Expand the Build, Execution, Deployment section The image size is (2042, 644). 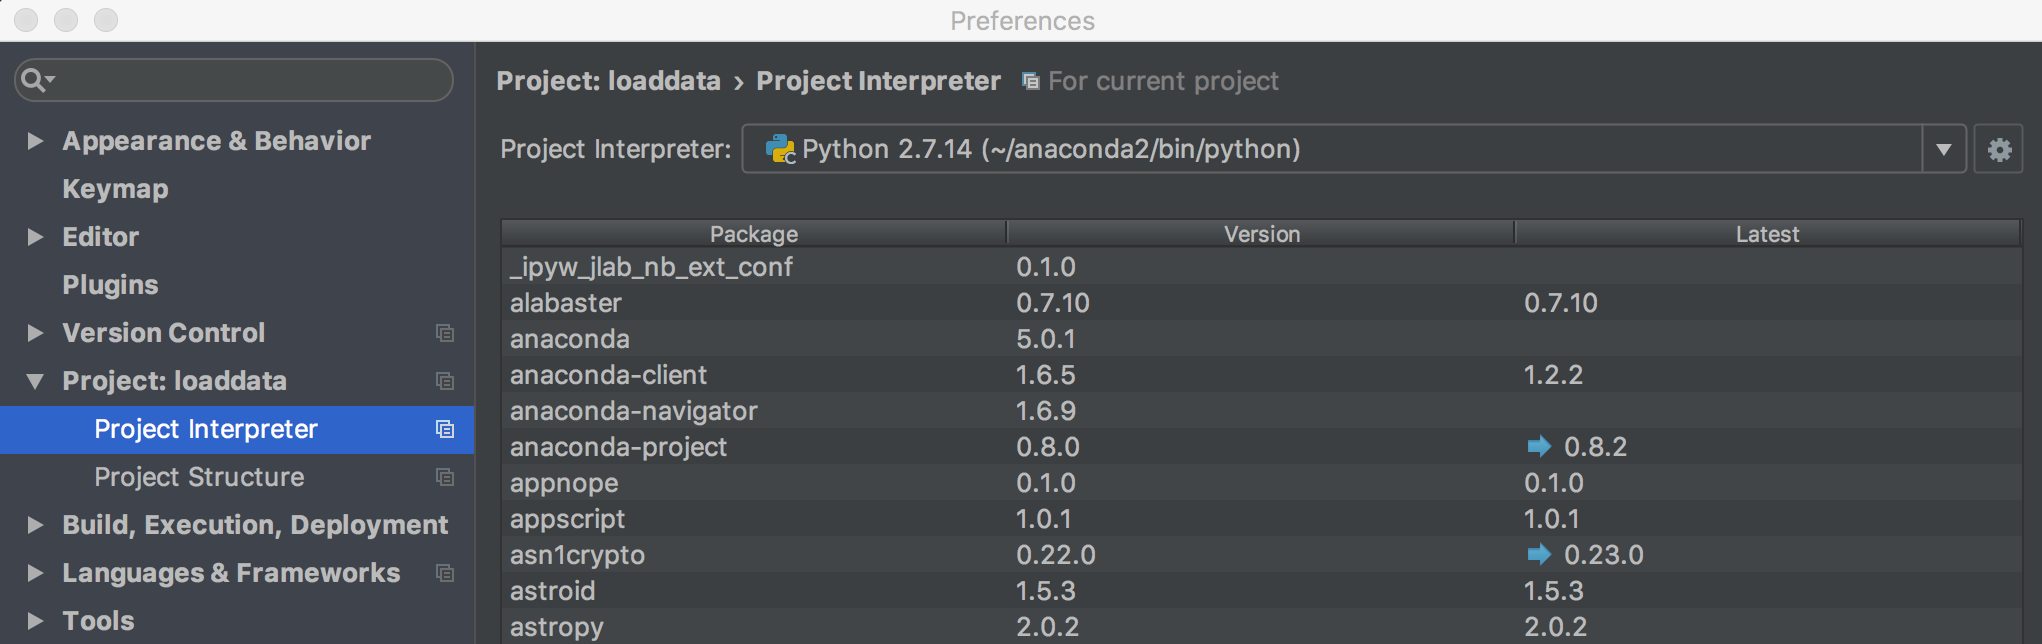35,525
